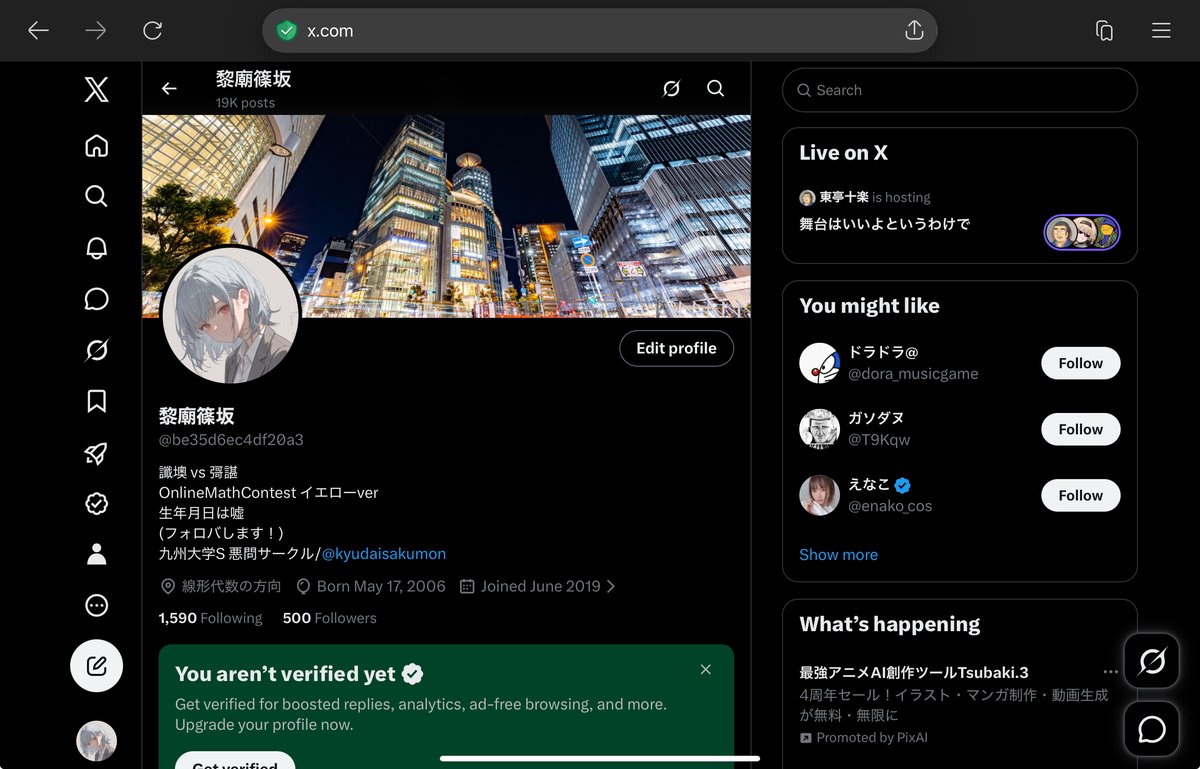Open Bookmarks in the sidebar
The height and width of the screenshot is (769, 1200).
[x=96, y=401]
